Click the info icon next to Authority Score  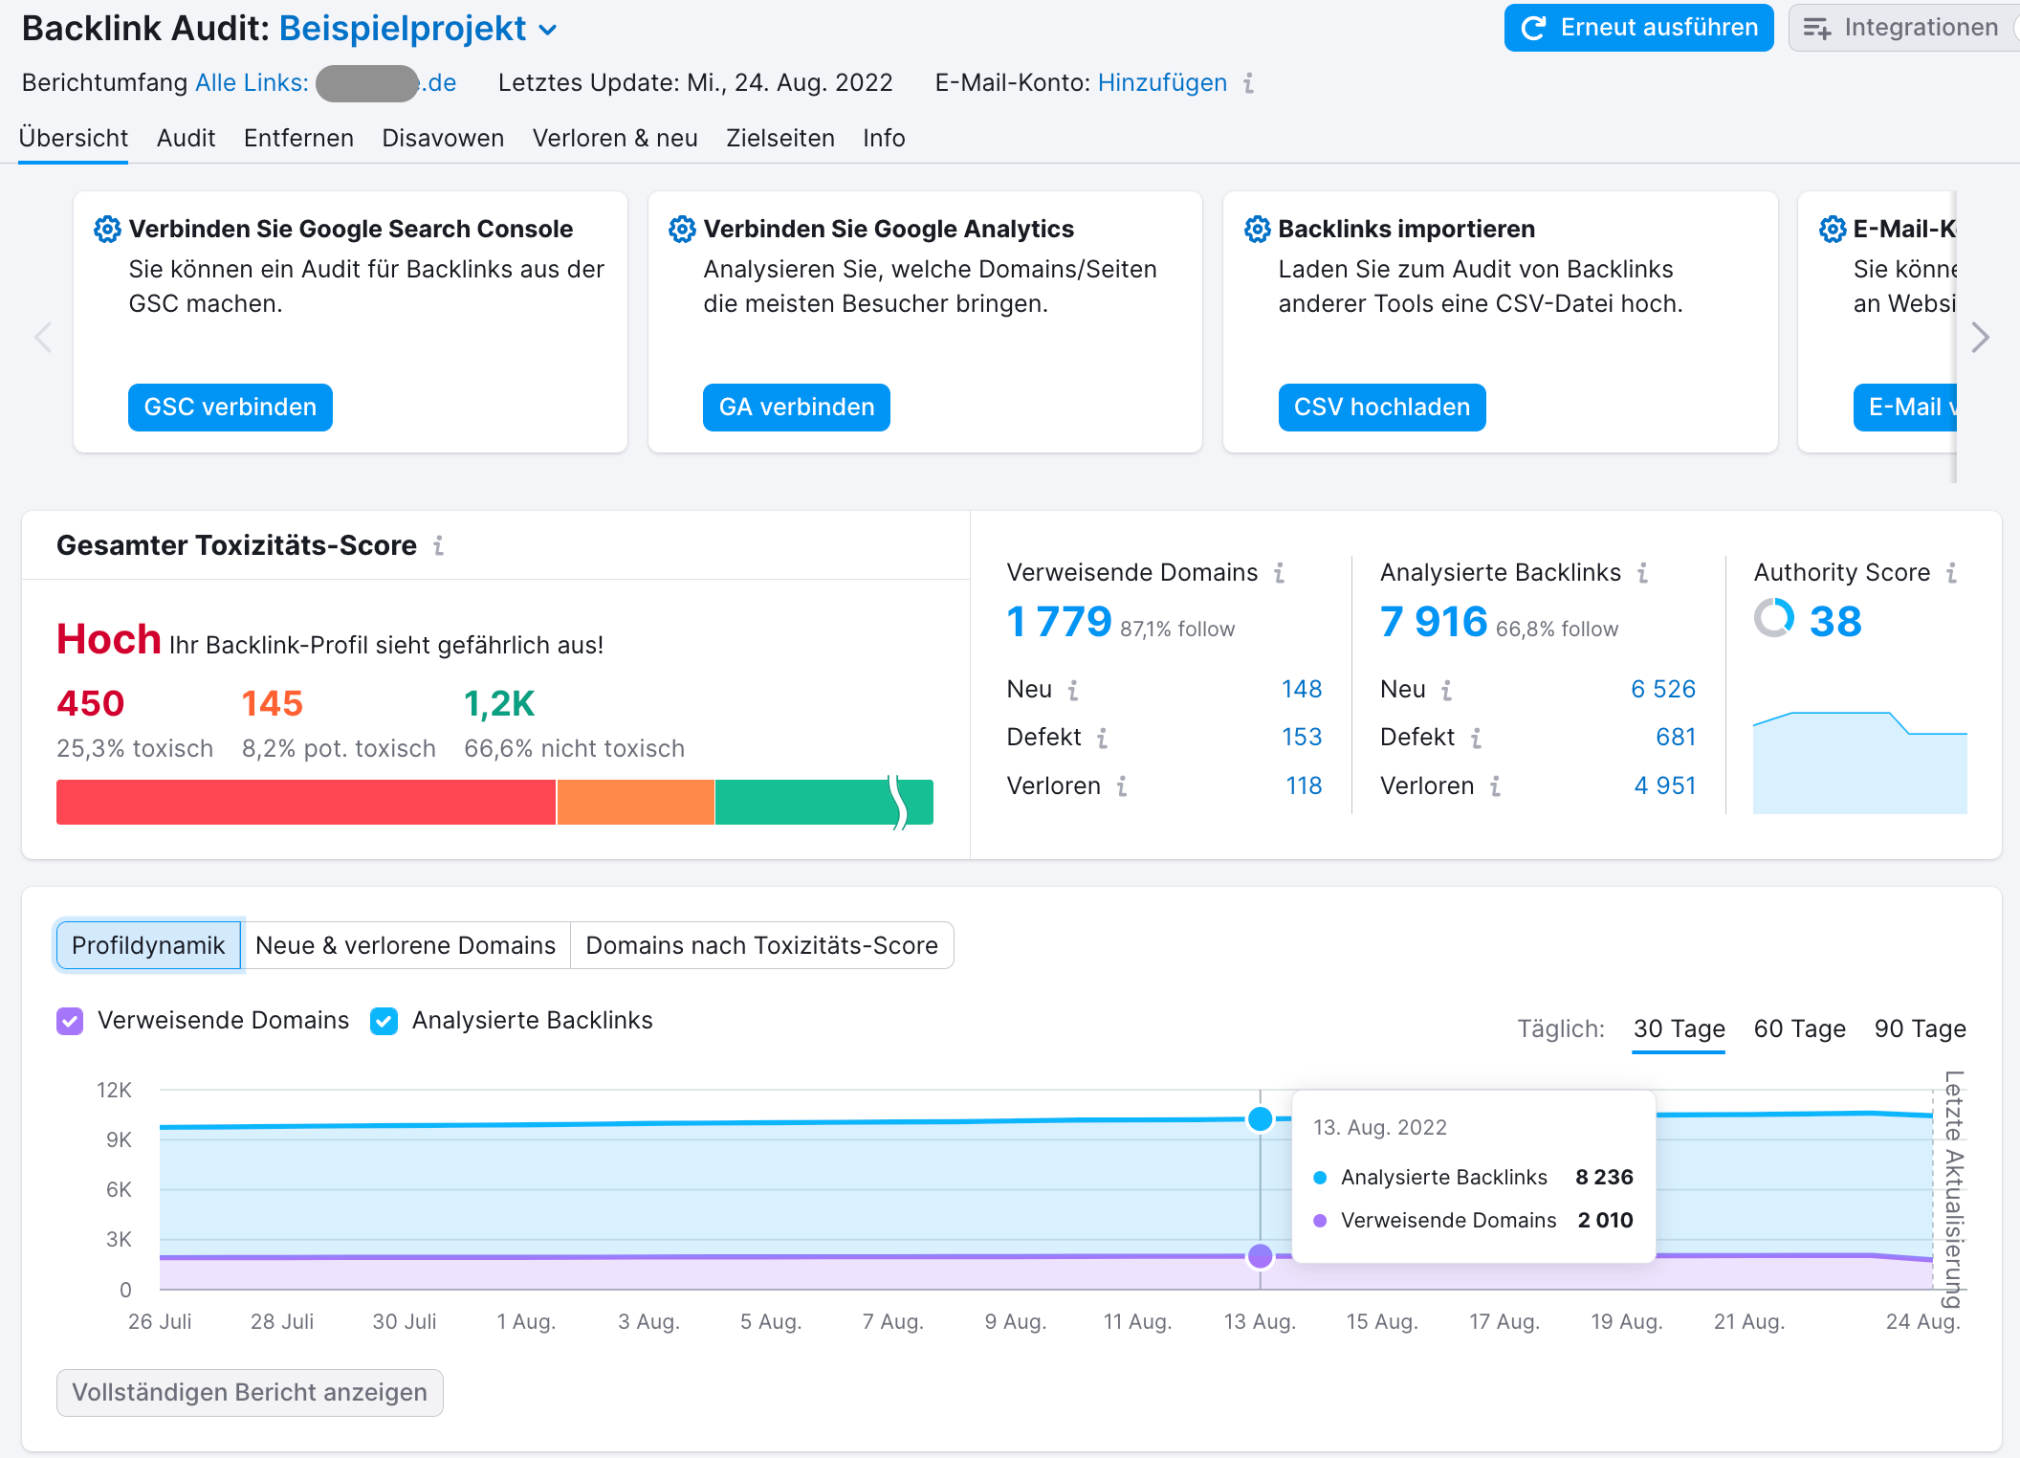pyautogui.click(x=1952, y=573)
